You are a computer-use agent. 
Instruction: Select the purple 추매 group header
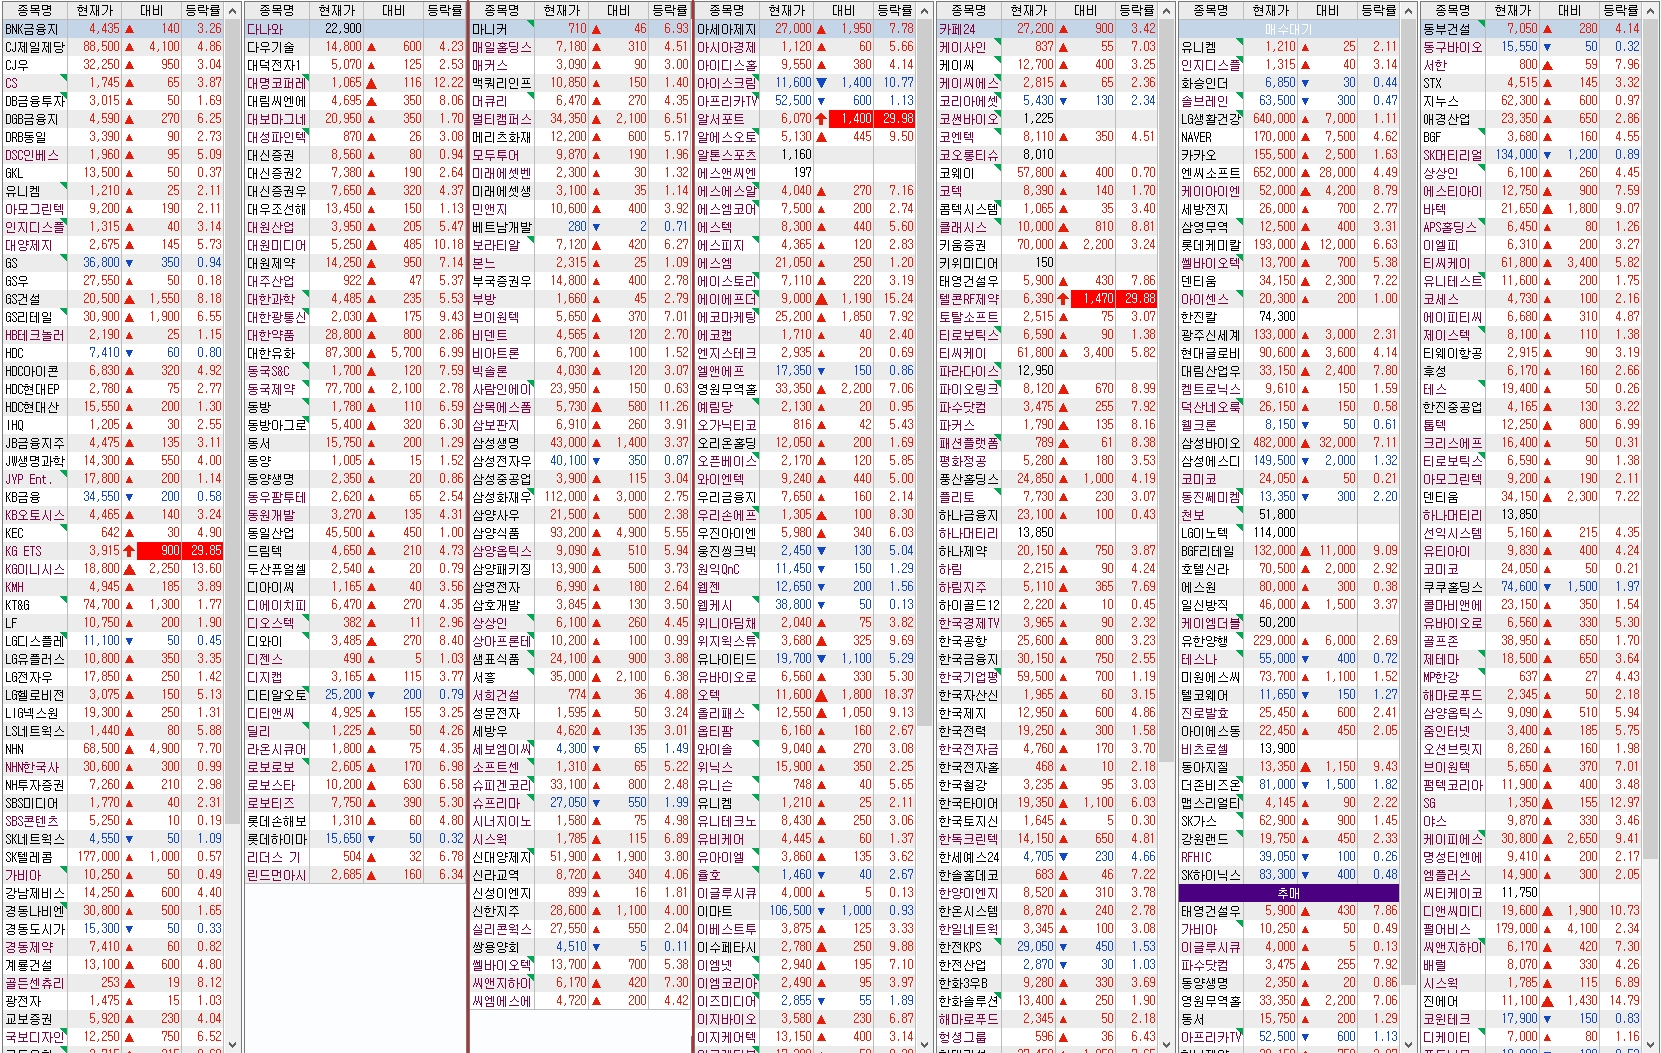[1288, 893]
